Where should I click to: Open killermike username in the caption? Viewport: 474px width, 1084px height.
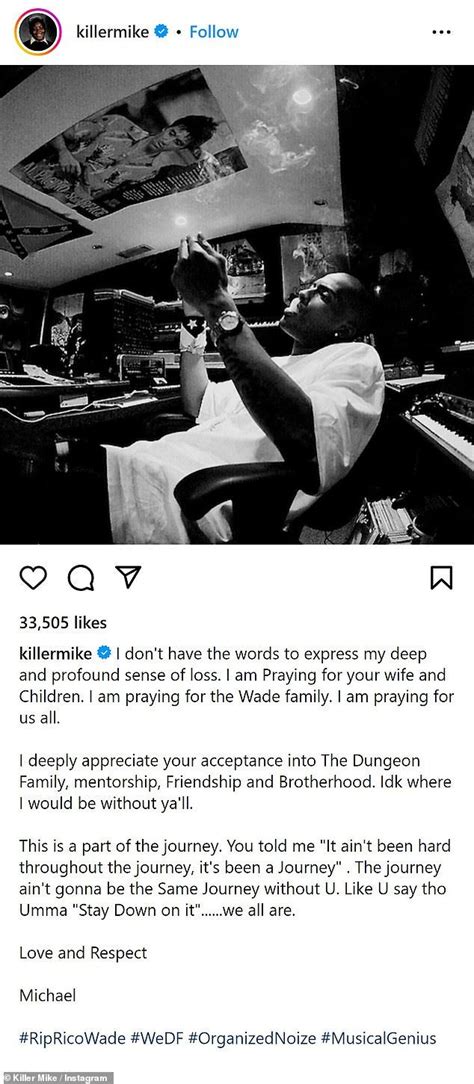58,653
